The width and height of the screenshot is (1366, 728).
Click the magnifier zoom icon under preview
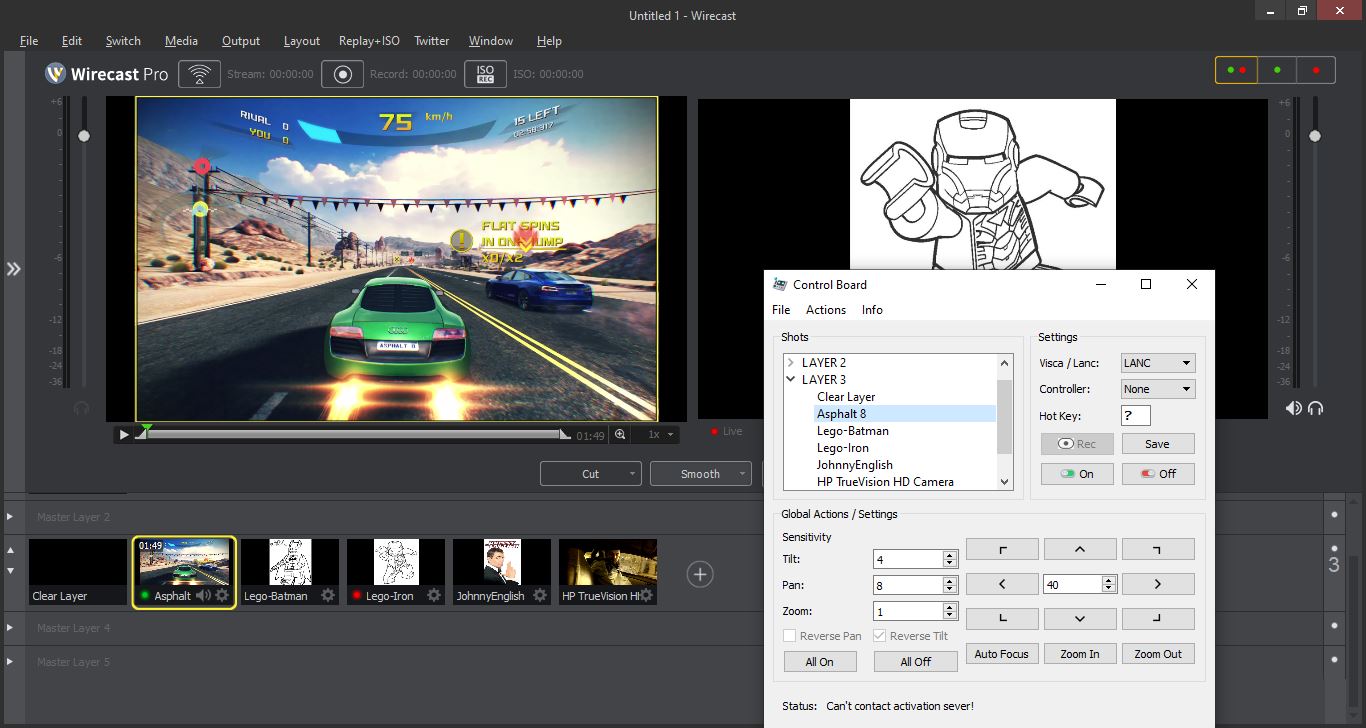(x=620, y=434)
